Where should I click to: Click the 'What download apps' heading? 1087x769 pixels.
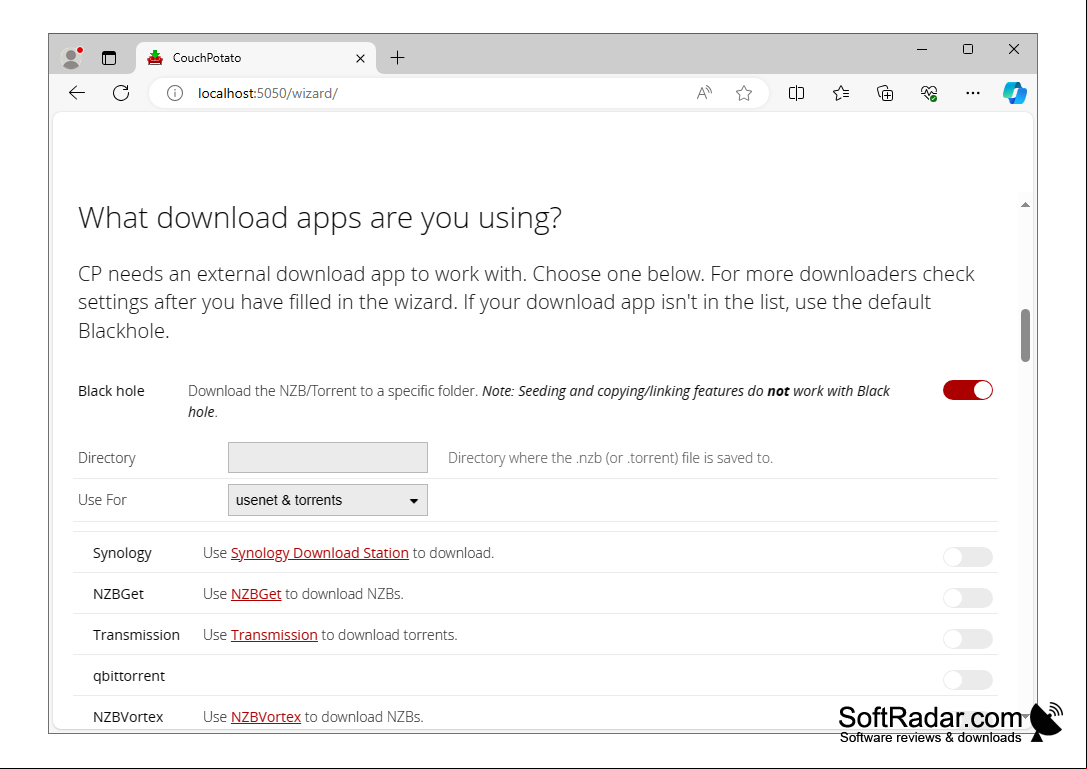point(320,218)
